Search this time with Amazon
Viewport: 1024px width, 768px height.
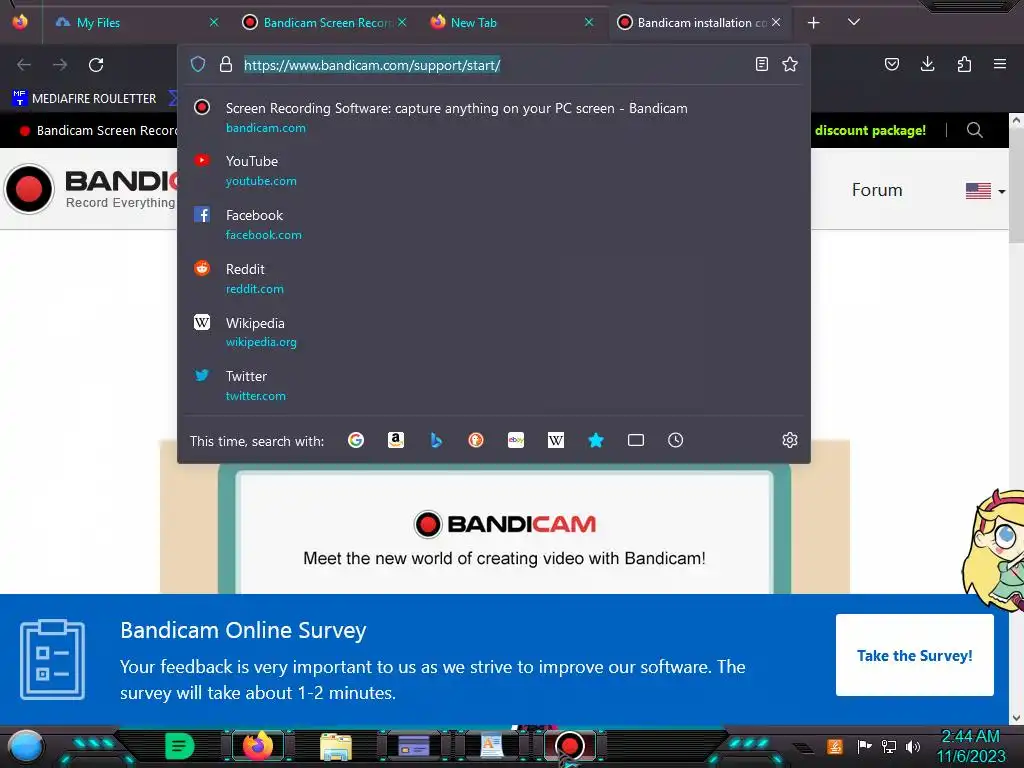click(x=396, y=440)
